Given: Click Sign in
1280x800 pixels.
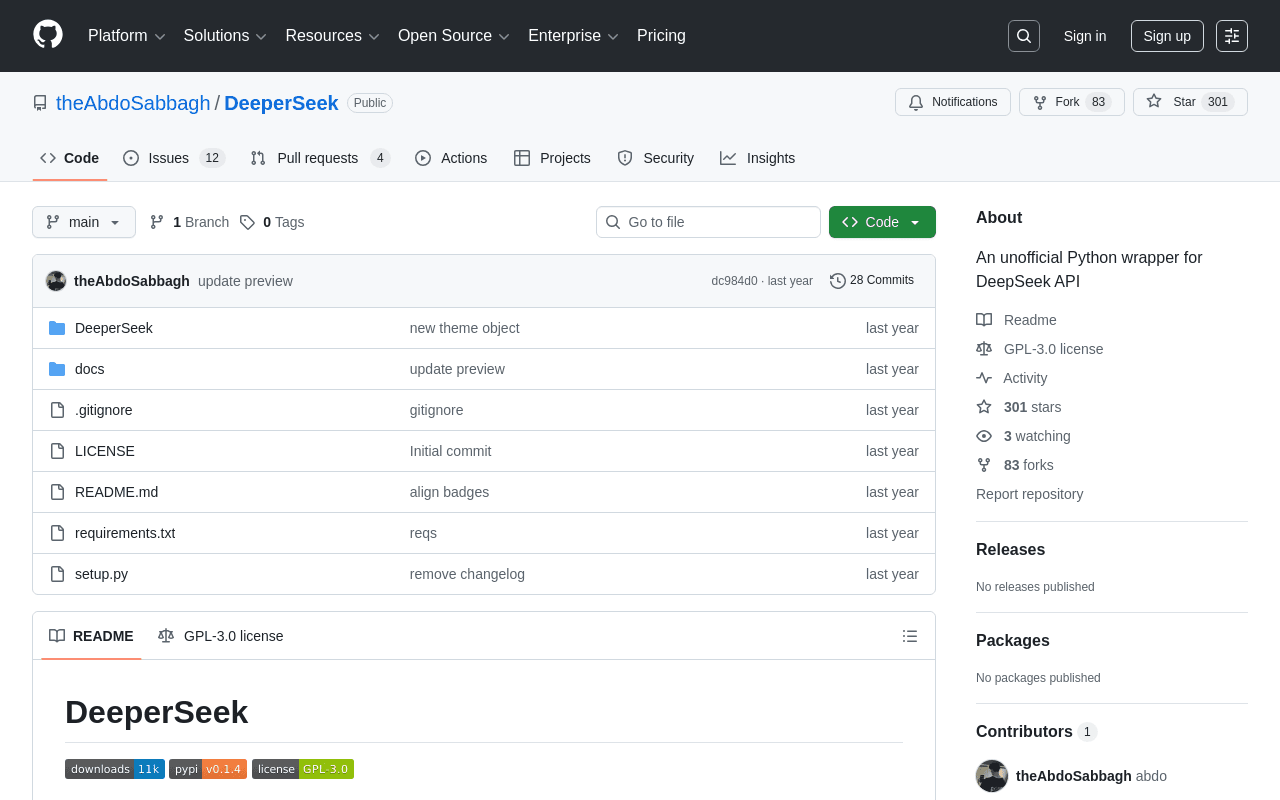Looking at the screenshot, I should 1085,36.
